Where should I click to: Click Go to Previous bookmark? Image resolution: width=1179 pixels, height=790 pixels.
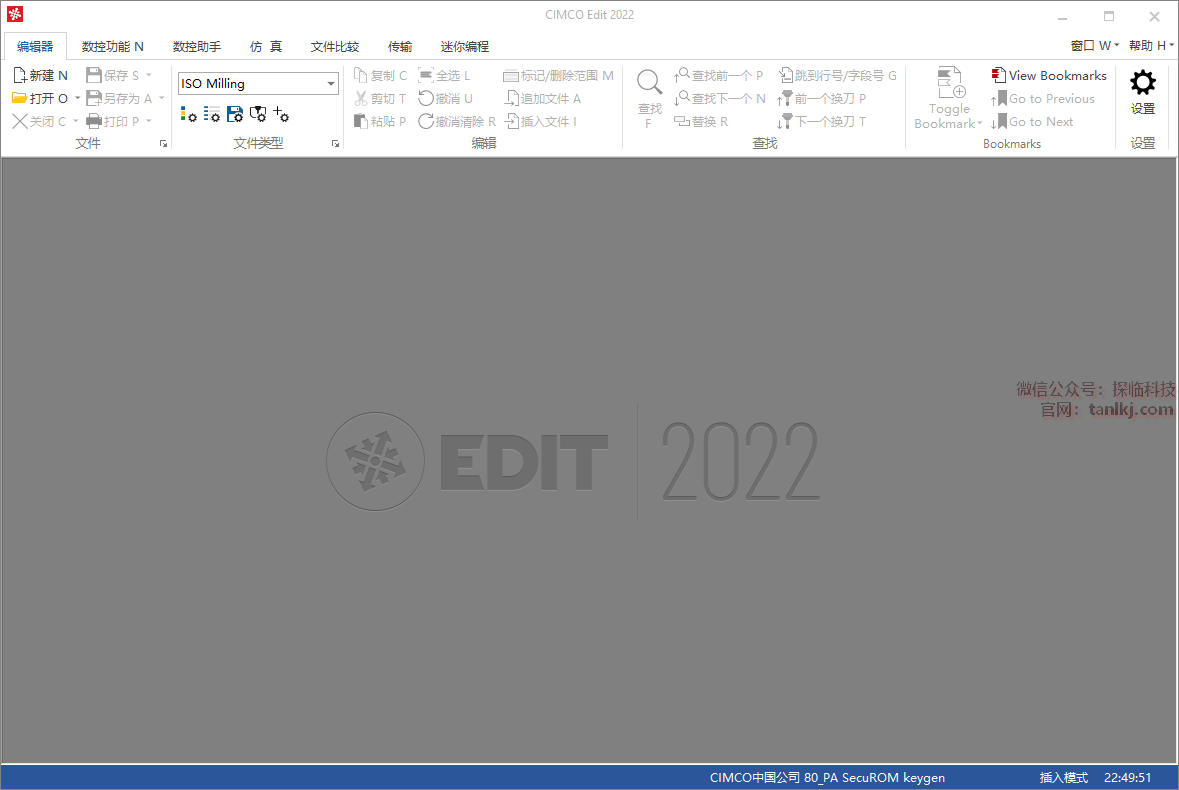pyautogui.click(x=1043, y=98)
